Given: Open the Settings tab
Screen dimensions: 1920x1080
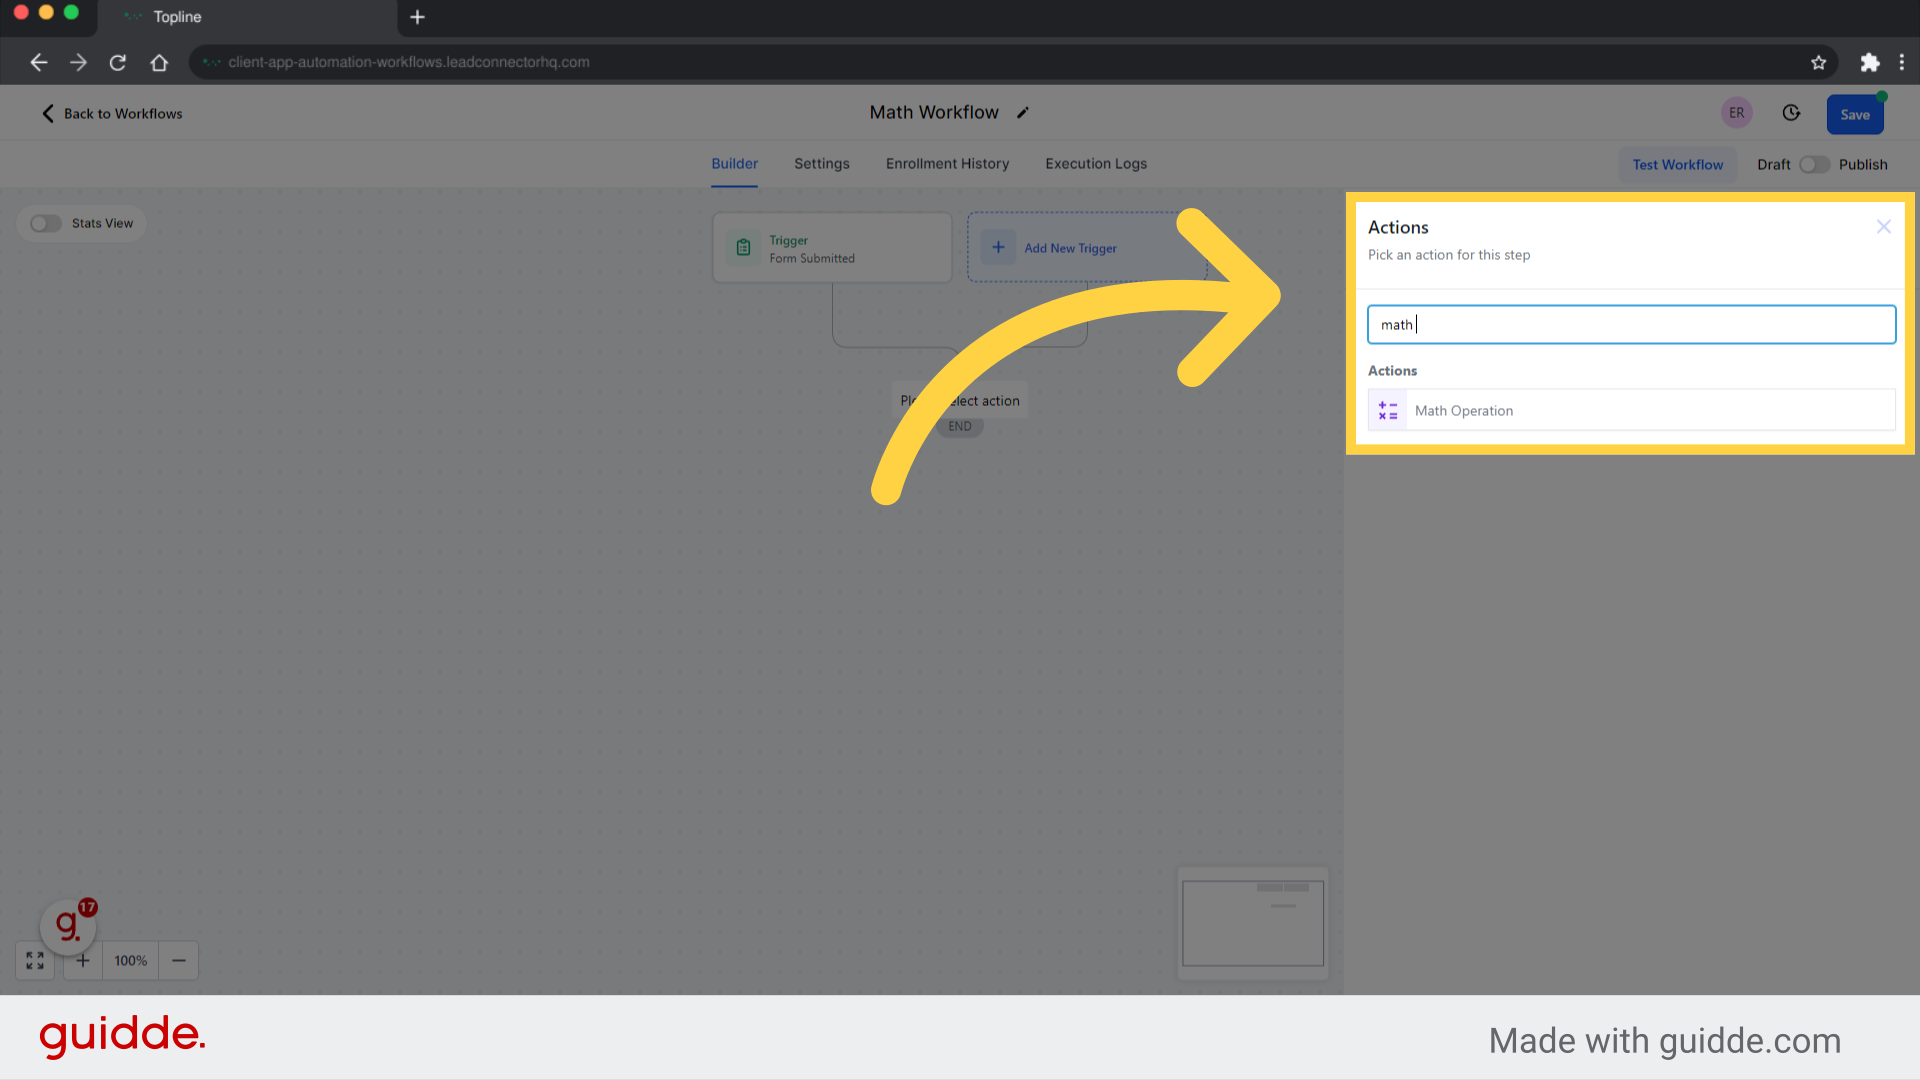Looking at the screenshot, I should coord(820,164).
